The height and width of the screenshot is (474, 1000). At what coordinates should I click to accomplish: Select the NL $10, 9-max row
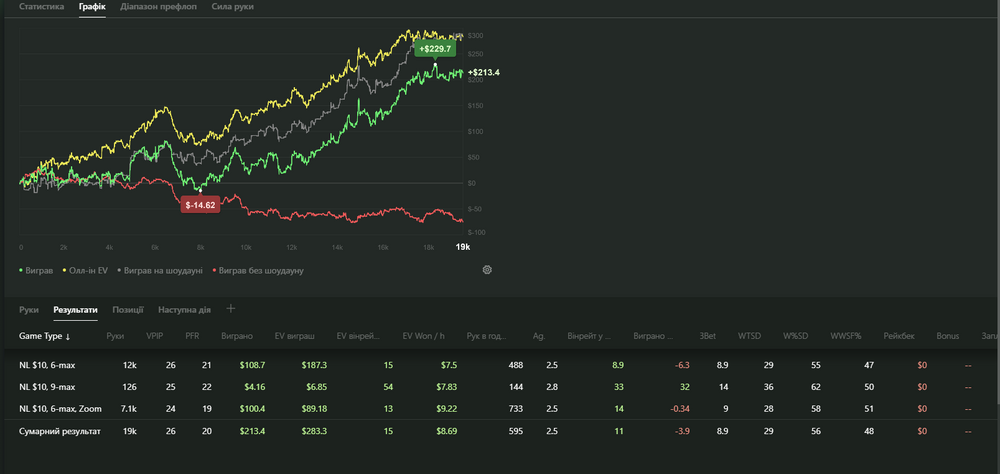click(x=46, y=386)
